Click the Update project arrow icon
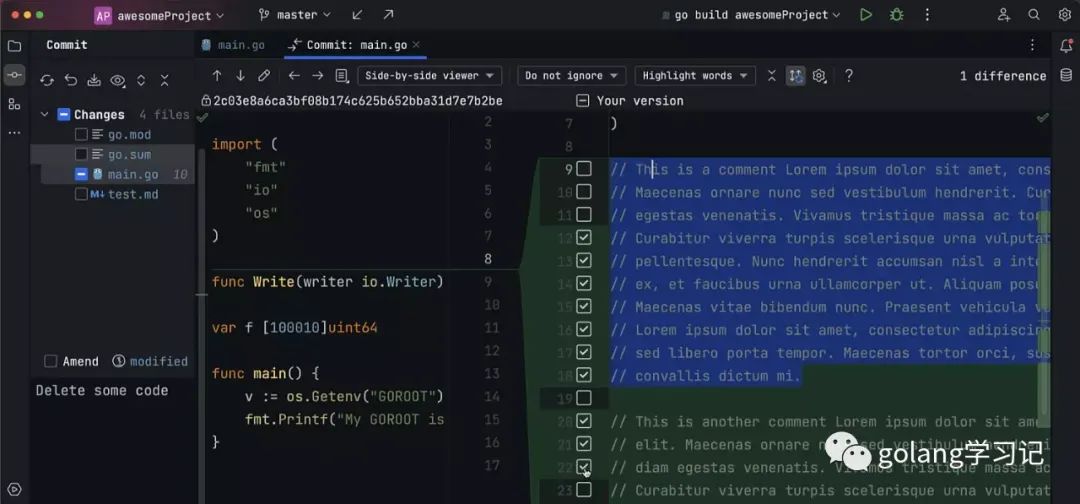The image size is (1080, 504). 357,14
